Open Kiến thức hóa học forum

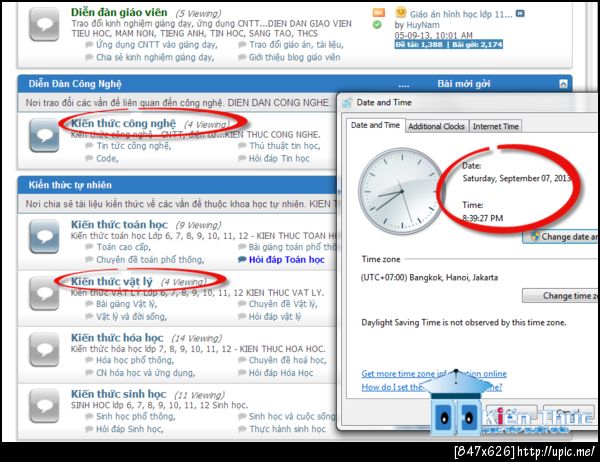tap(117, 338)
